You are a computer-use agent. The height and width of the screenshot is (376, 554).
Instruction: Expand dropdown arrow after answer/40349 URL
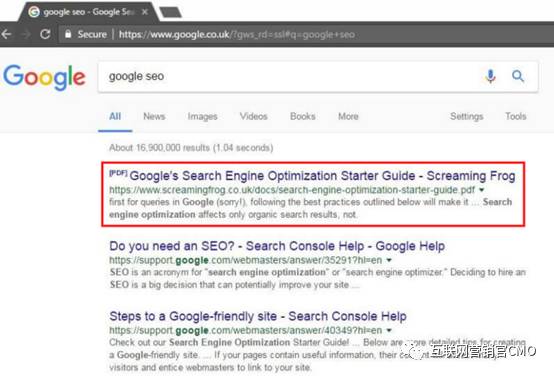coord(389,331)
